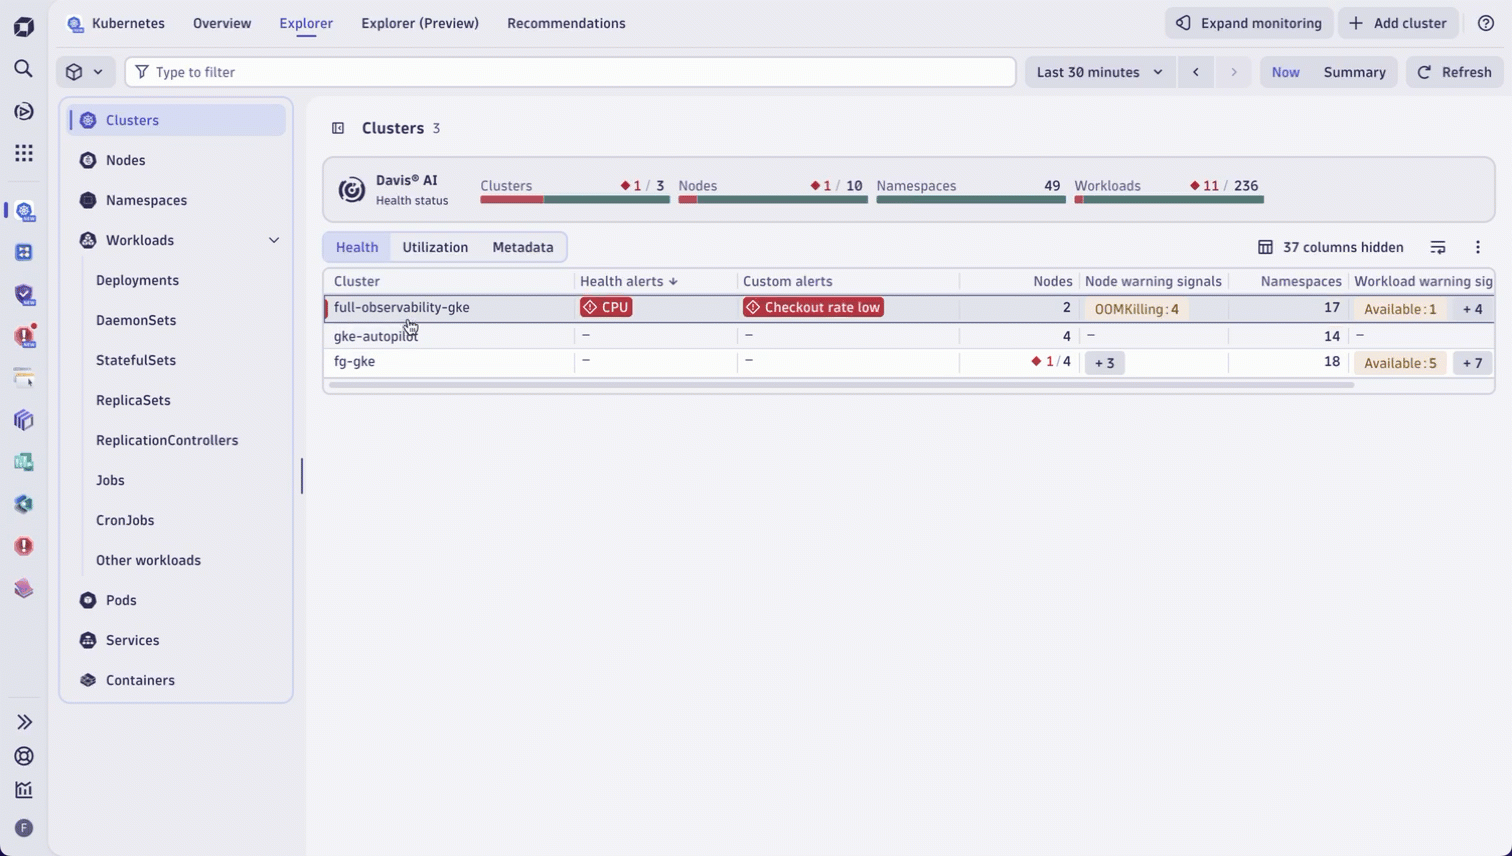Screen dimensions: 1512x856
Task: Collapse the Workloads tree chevron
Action: tap(274, 240)
